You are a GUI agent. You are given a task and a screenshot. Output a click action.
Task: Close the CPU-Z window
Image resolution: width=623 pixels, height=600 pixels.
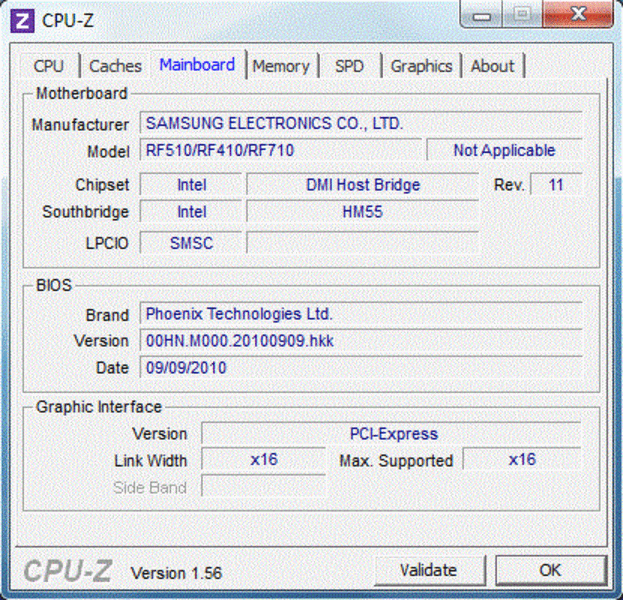pos(578,14)
